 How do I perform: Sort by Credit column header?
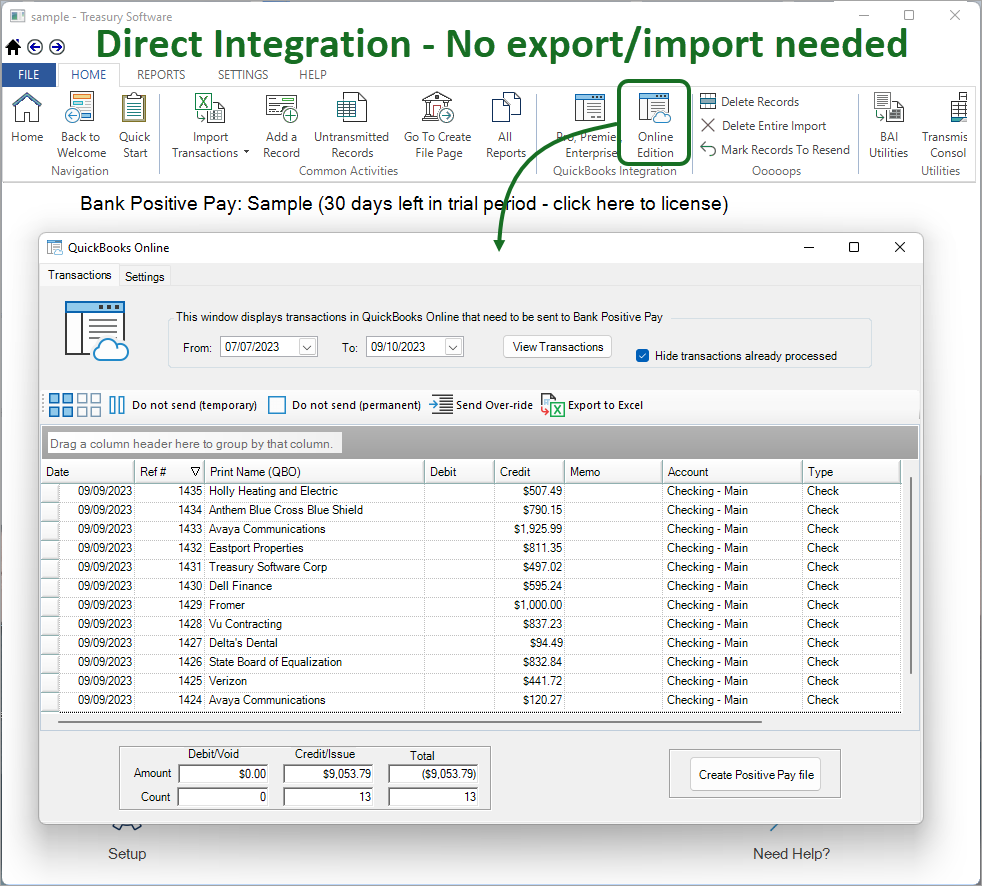529,472
